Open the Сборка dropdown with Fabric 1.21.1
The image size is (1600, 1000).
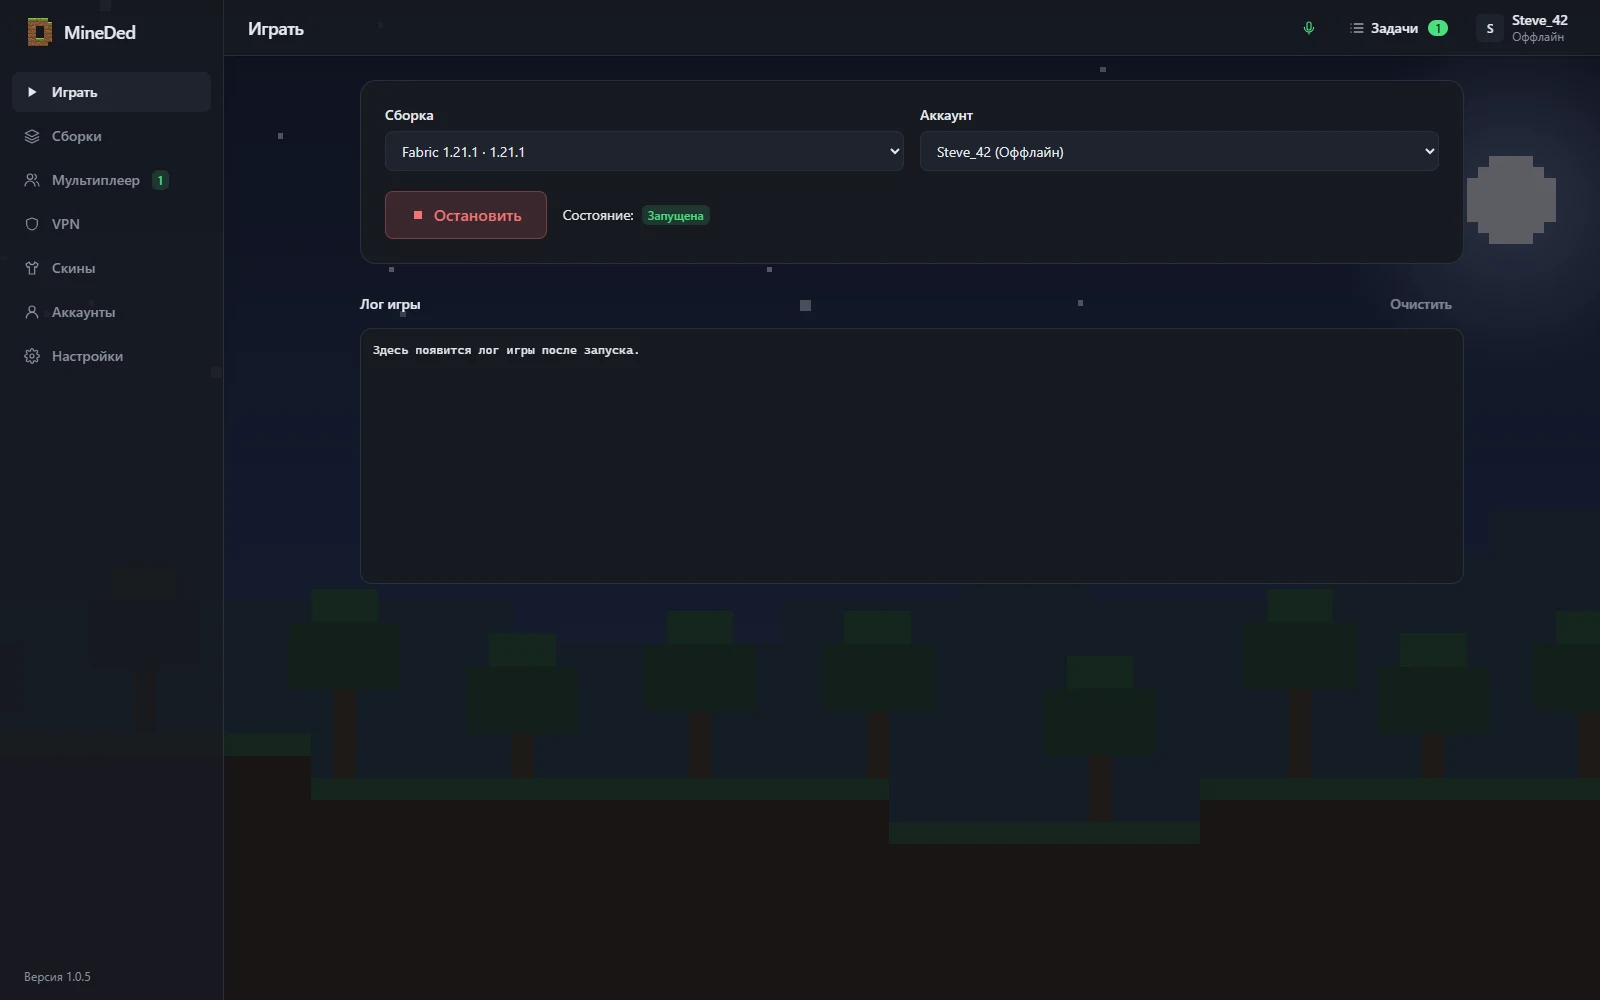[x=644, y=151]
